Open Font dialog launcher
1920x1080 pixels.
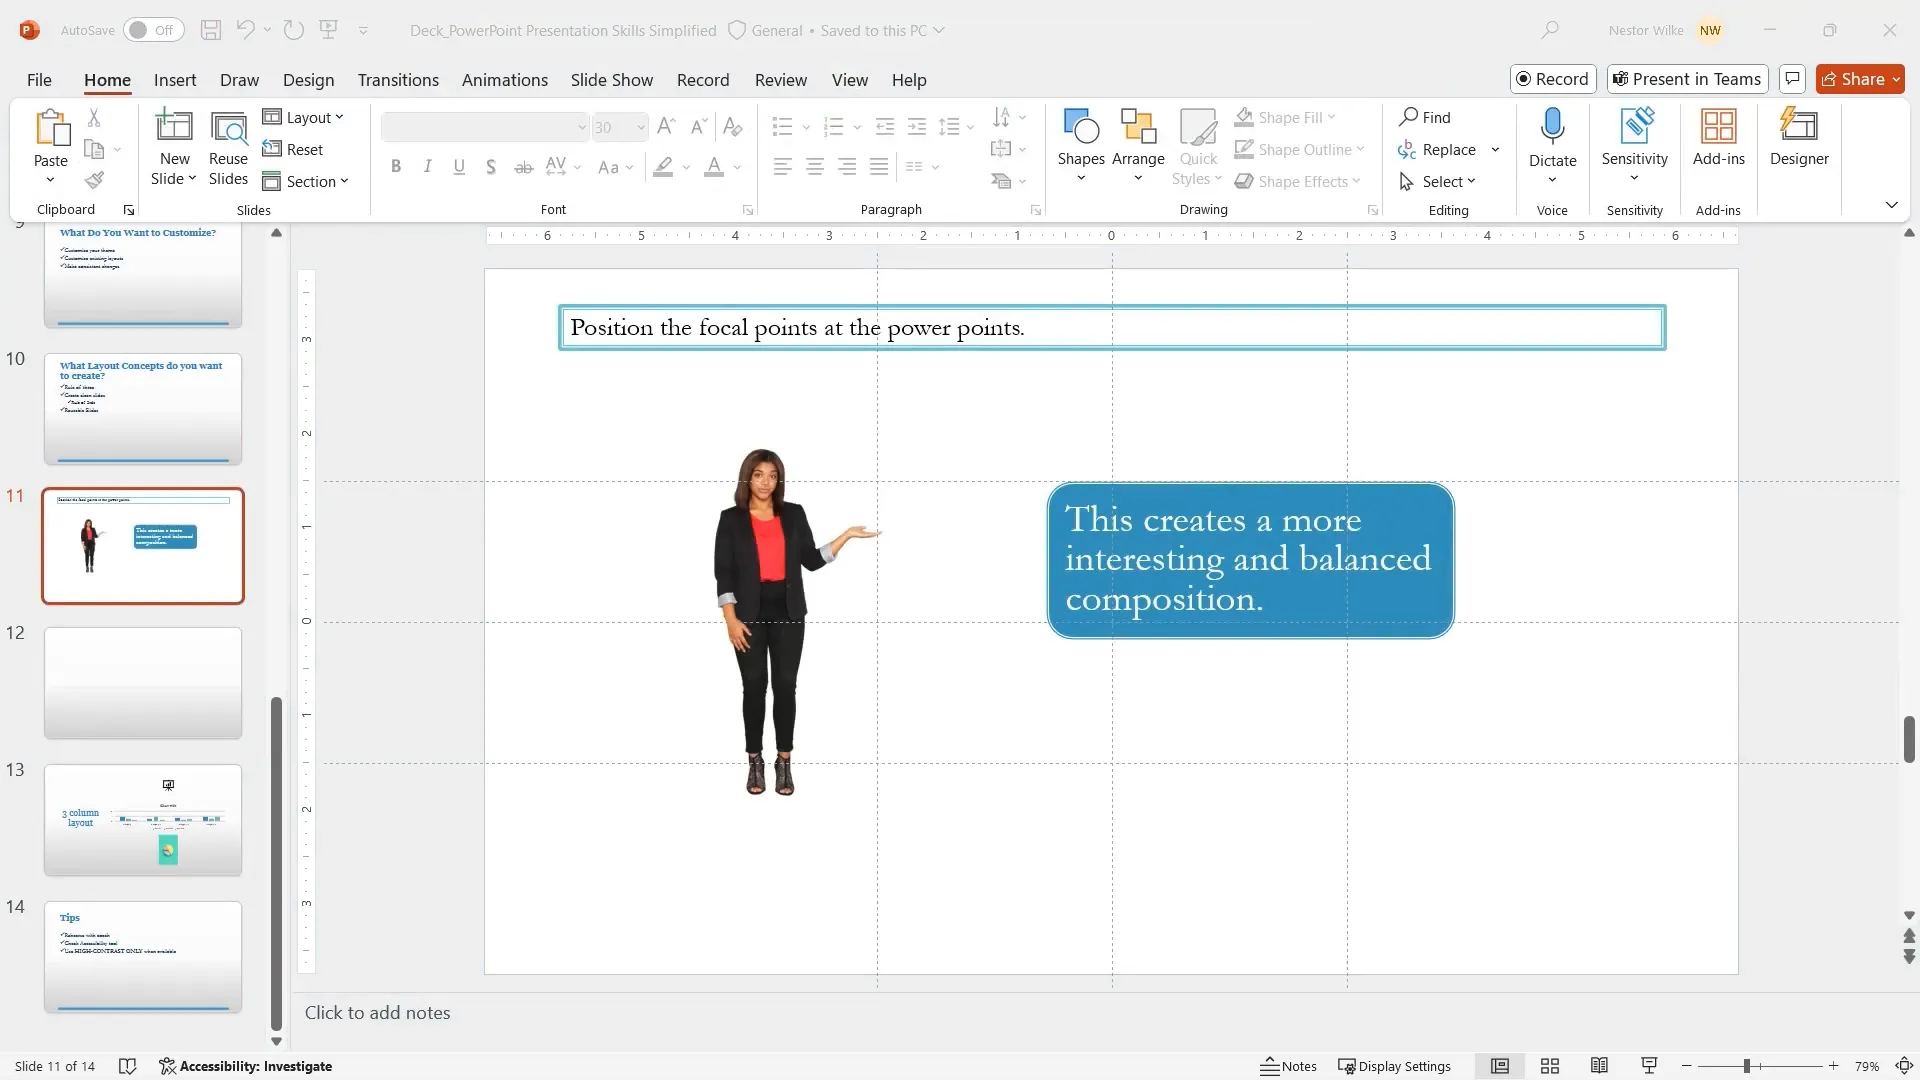[x=748, y=210]
